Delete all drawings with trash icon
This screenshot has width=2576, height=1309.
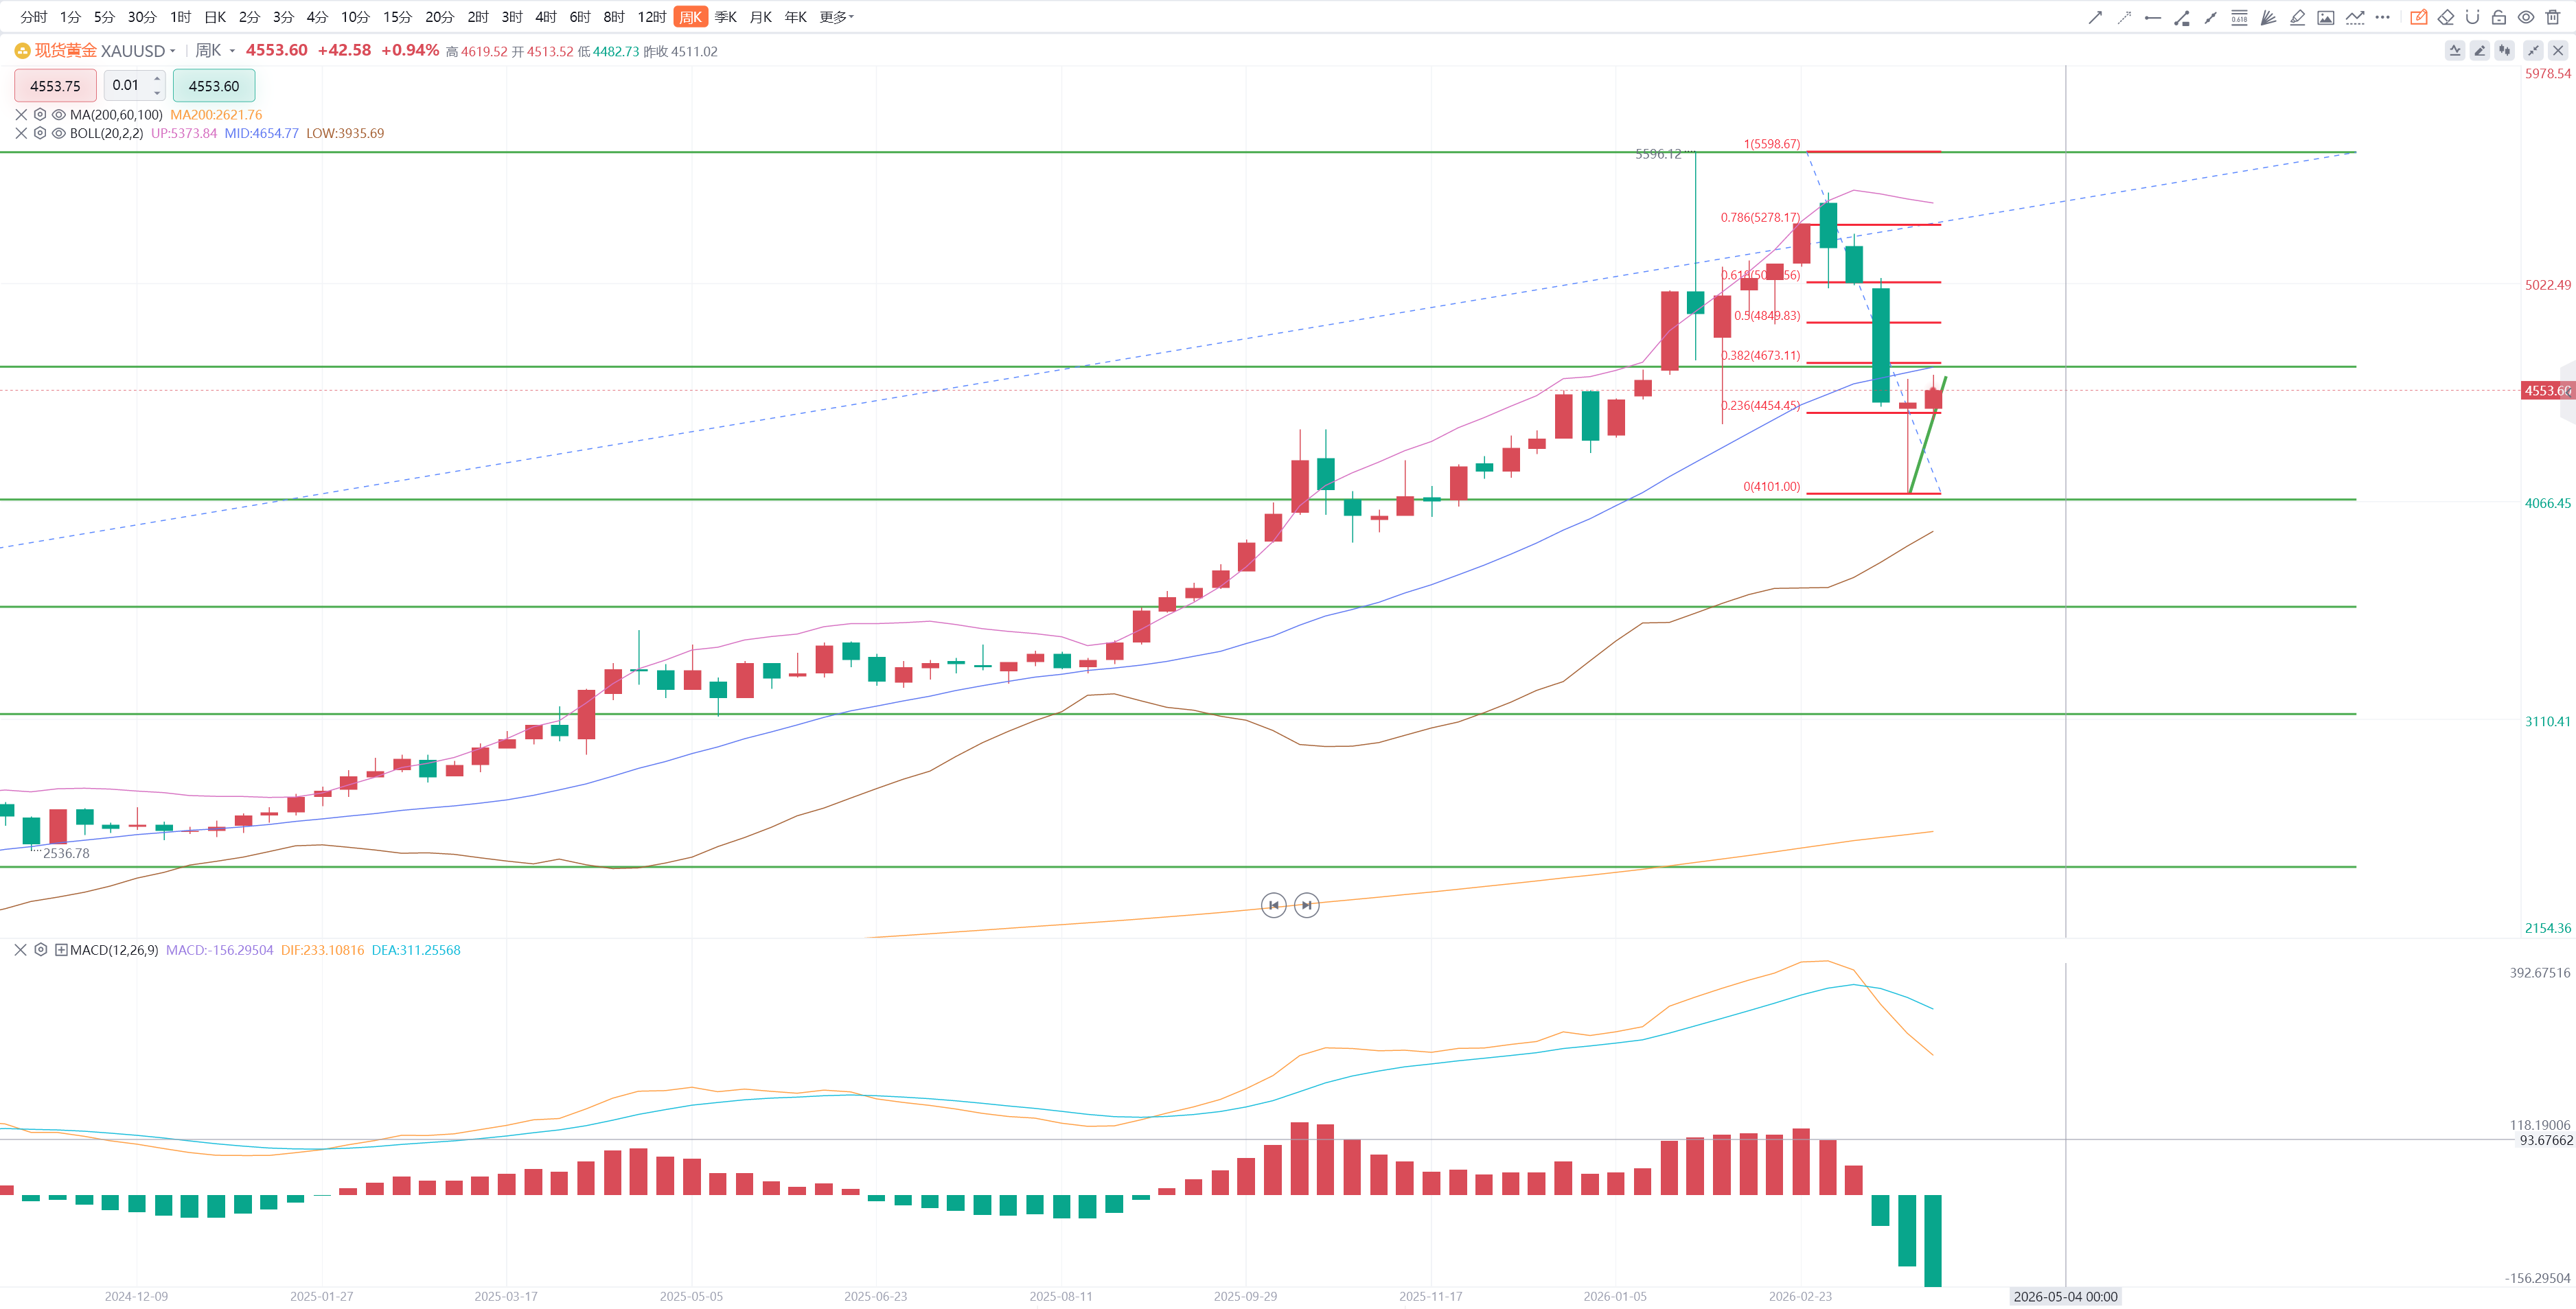tap(2552, 17)
